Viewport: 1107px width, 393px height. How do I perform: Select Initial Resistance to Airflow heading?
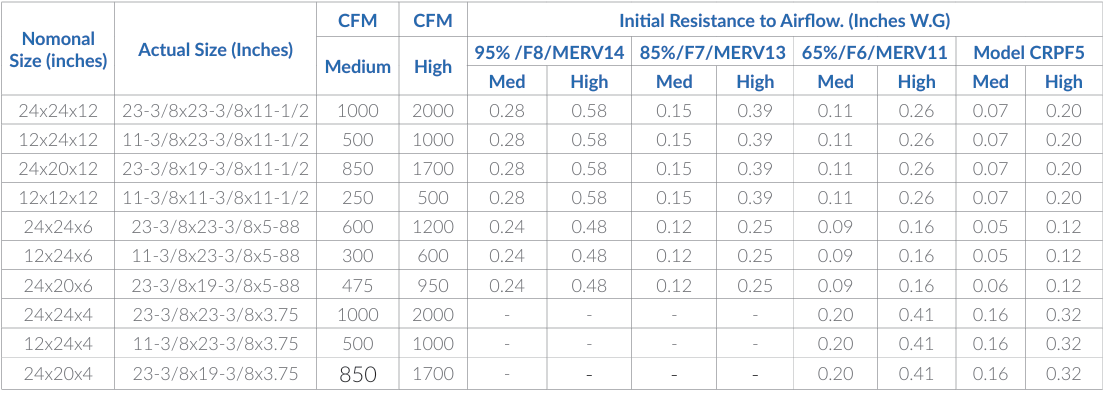[x=784, y=20]
